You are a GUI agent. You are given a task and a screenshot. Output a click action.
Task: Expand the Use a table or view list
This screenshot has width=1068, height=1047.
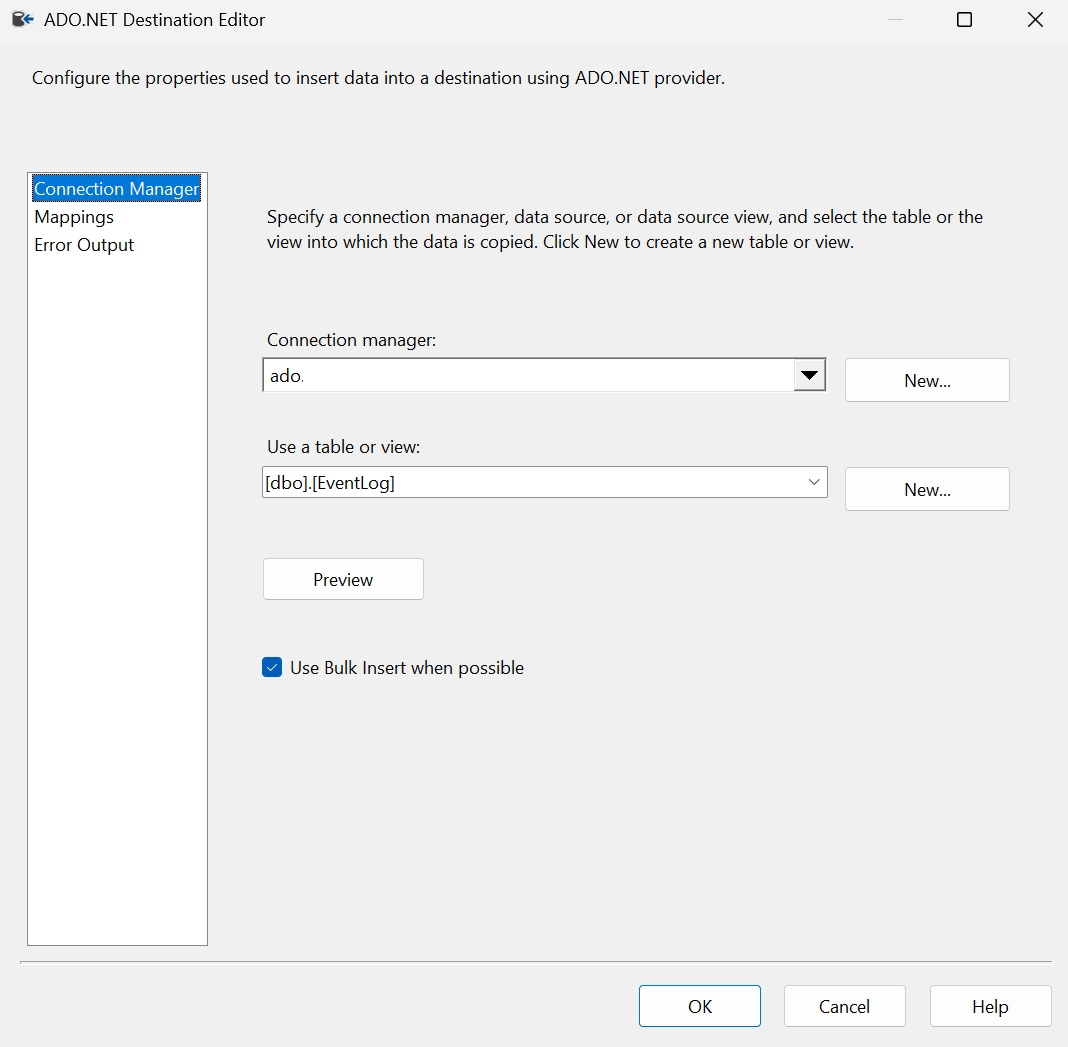point(813,481)
